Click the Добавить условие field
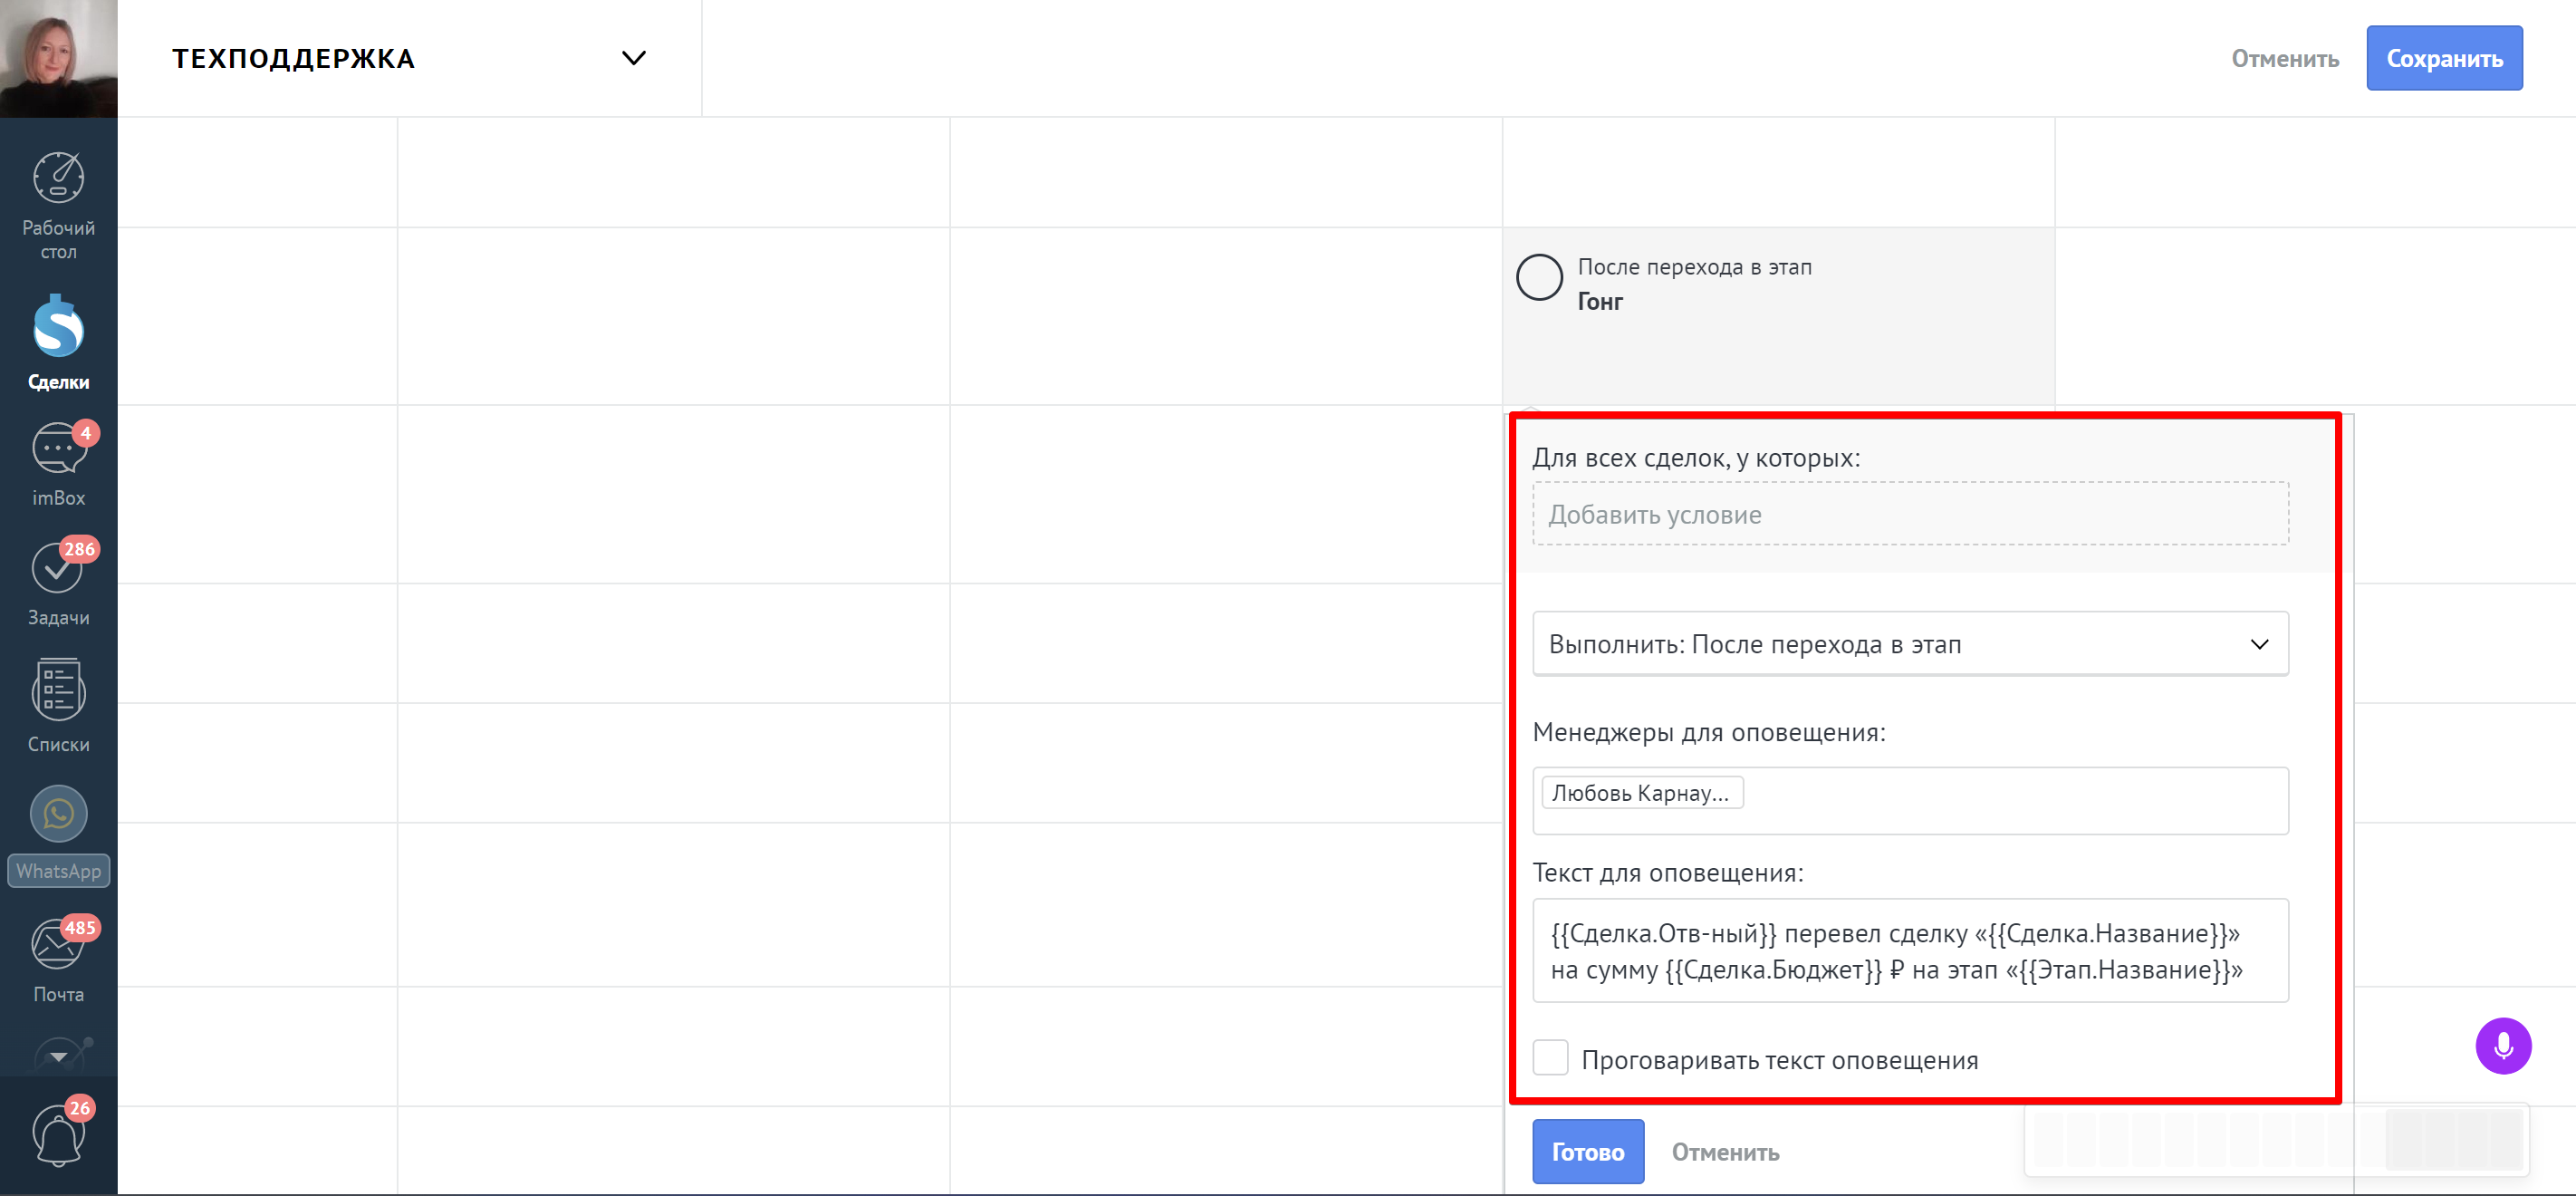The image size is (2576, 1196). [1910, 514]
